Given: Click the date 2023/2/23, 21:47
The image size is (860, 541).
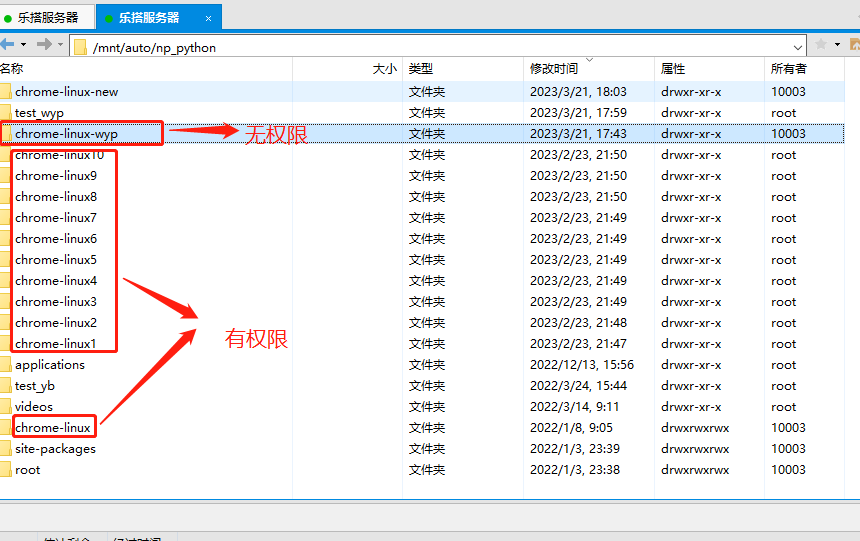Looking at the screenshot, I should point(578,344).
